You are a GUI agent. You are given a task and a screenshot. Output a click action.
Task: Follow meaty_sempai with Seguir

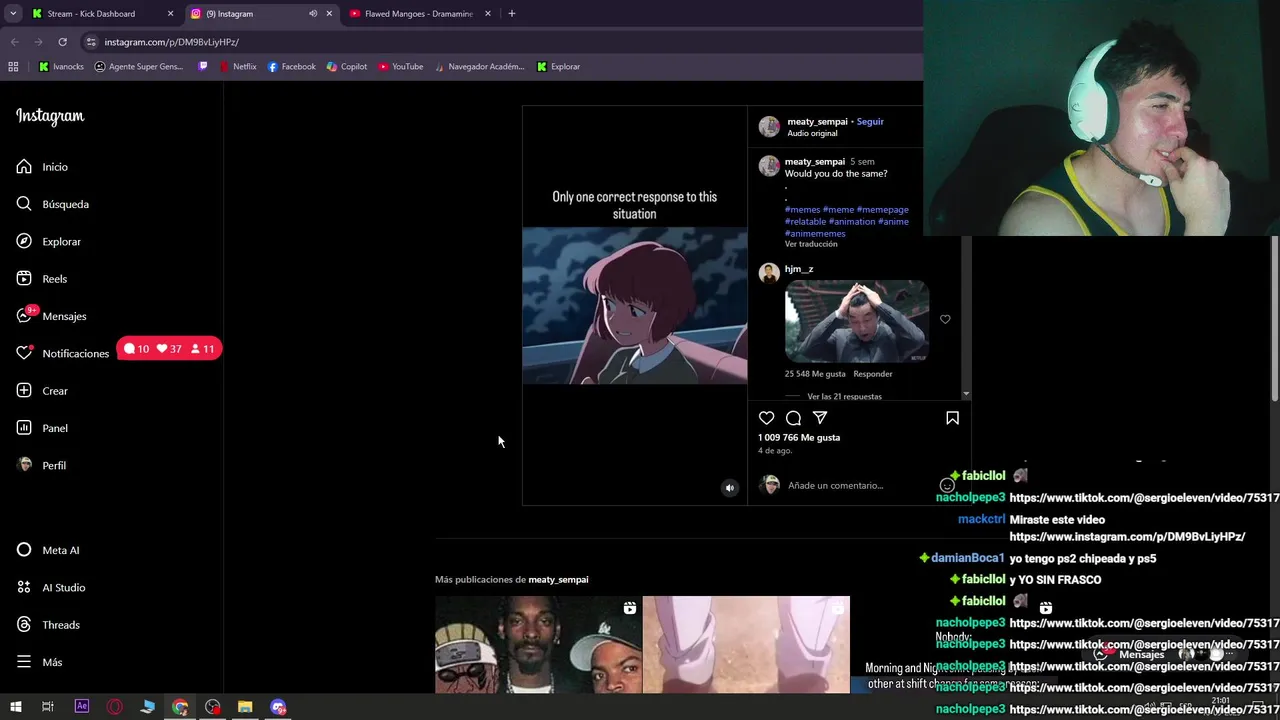tap(870, 121)
